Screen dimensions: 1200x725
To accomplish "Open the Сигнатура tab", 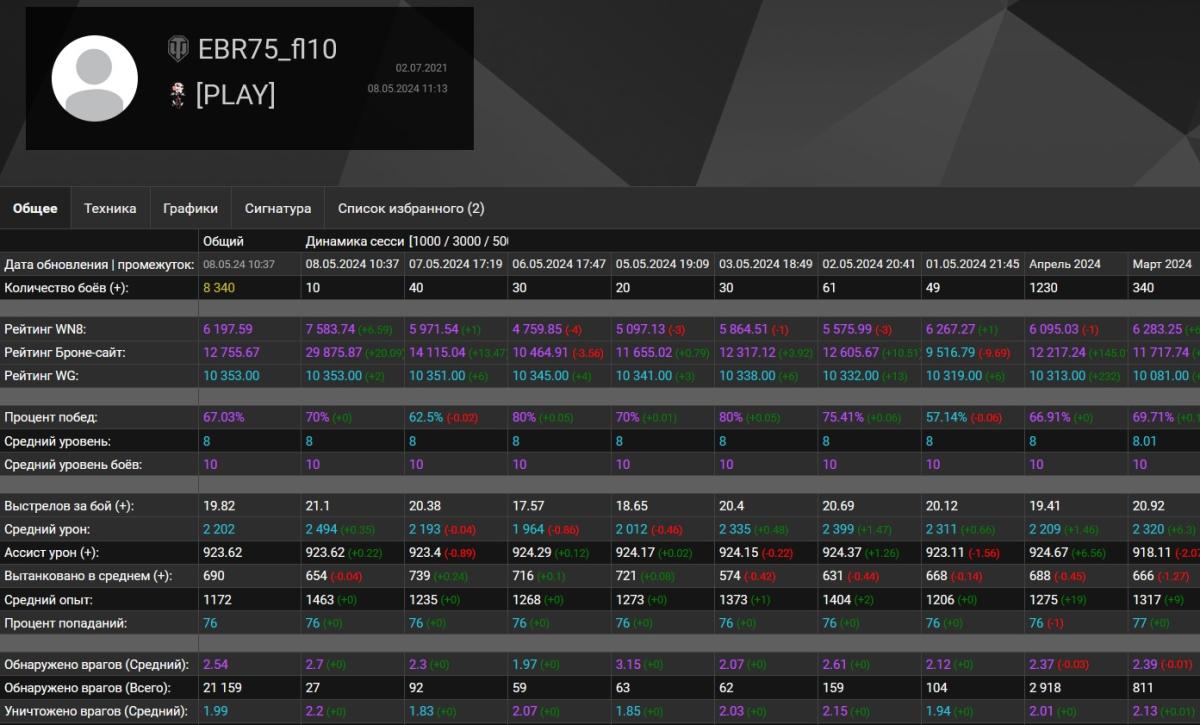I will pyautogui.click(x=278, y=209).
